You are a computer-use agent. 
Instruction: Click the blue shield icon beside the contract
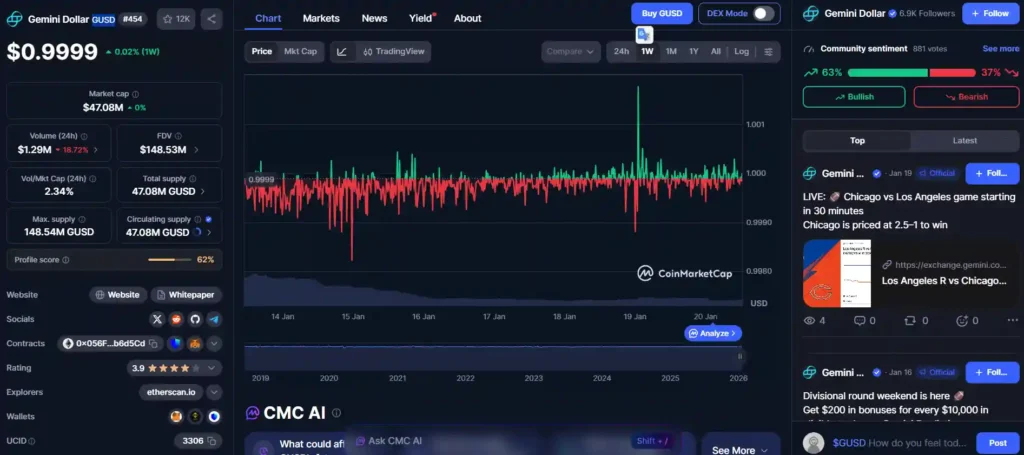[175, 343]
